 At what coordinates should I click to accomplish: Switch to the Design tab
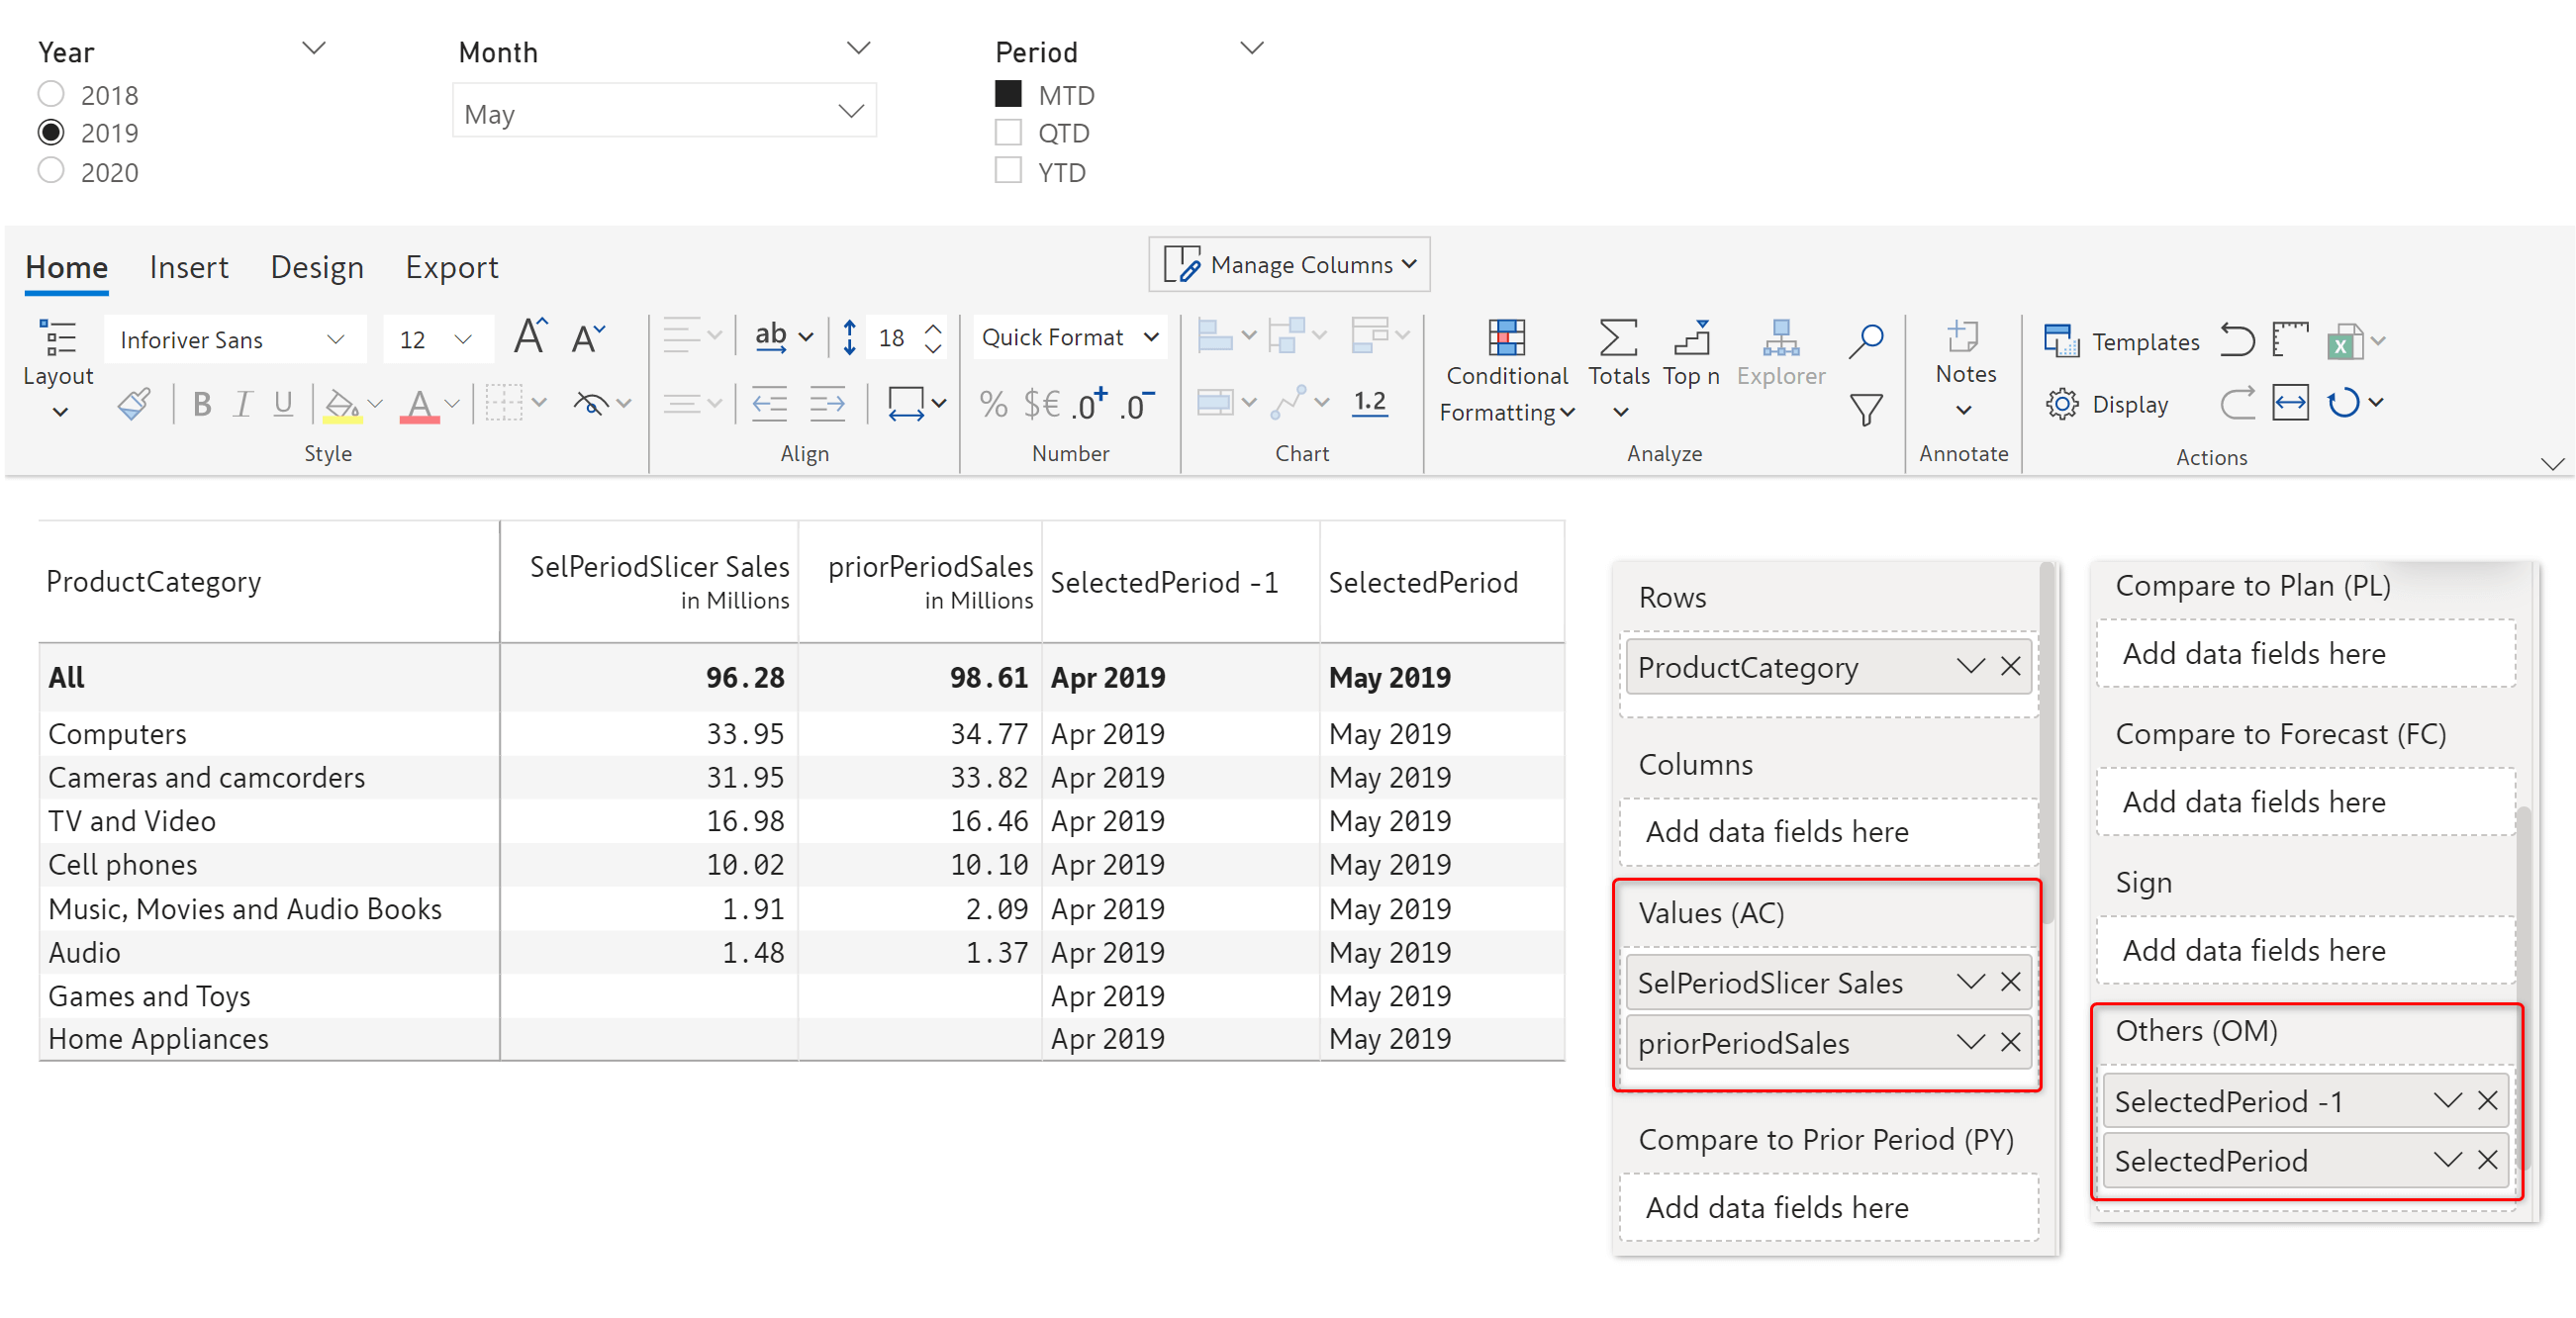click(x=317, y=267)
